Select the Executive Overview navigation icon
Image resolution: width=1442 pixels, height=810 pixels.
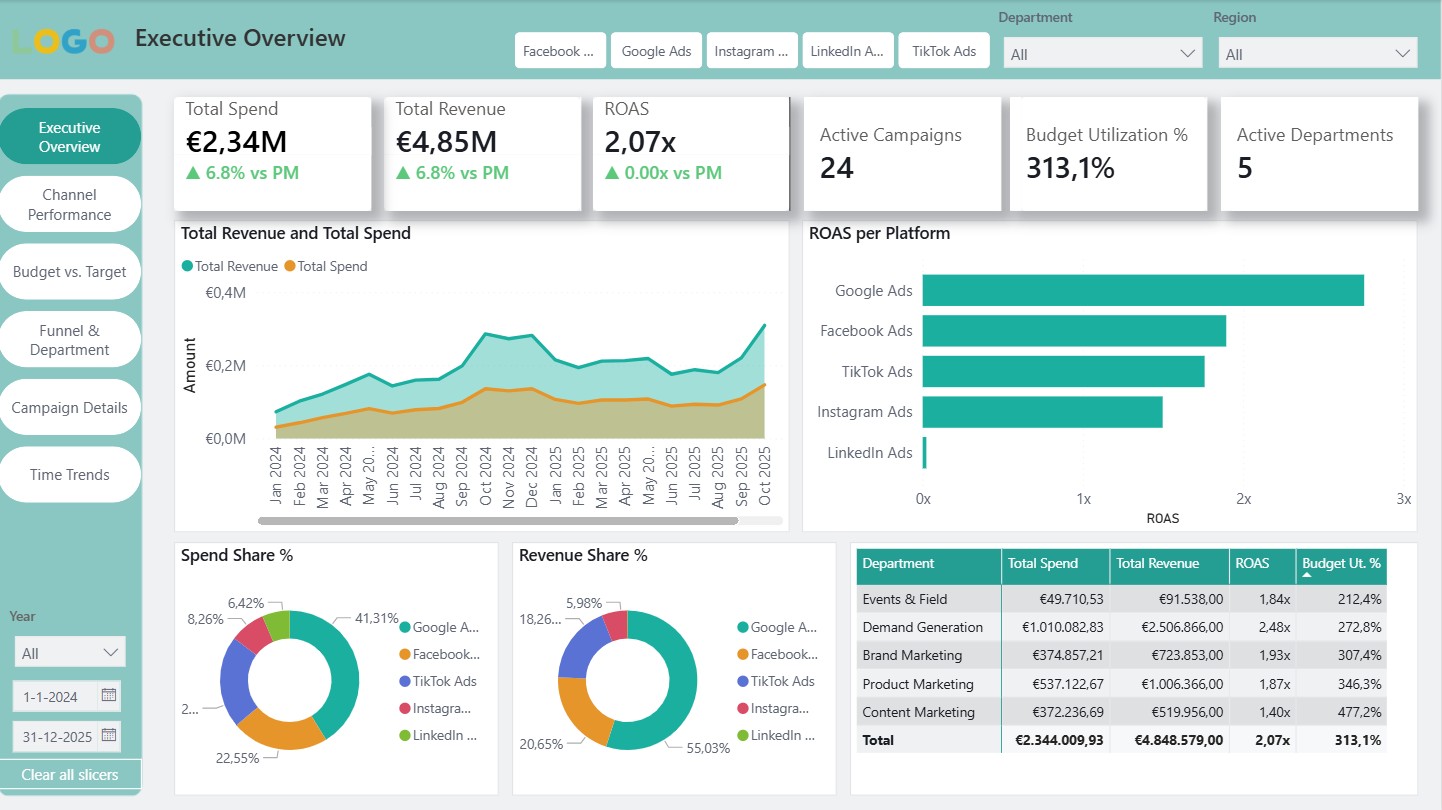pos(70,134)
